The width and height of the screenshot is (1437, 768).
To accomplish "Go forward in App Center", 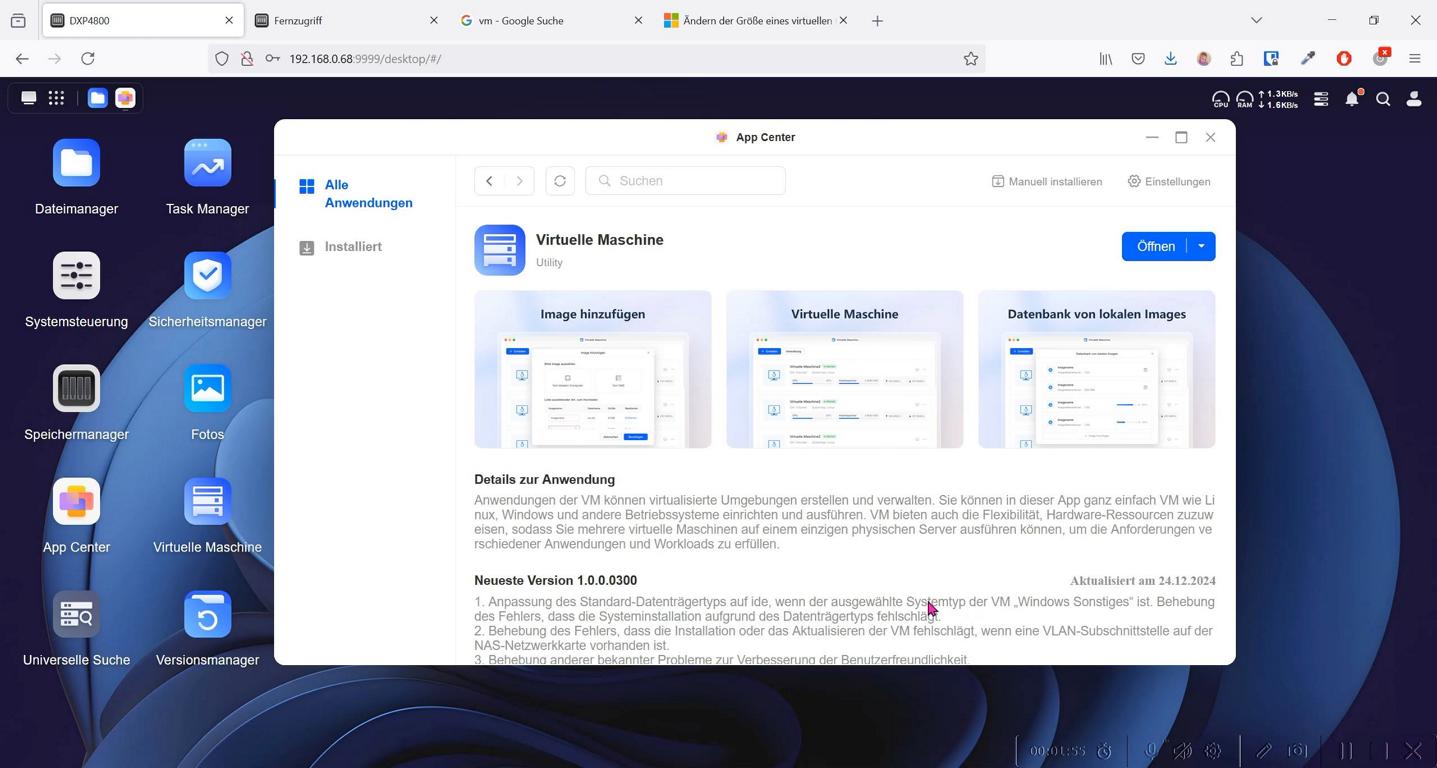I will pyautogui.click(x=519, y=181).
